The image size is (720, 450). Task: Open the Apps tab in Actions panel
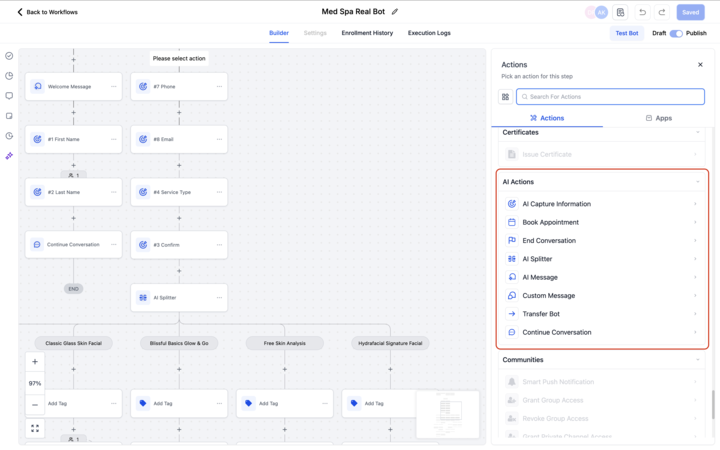658,118
